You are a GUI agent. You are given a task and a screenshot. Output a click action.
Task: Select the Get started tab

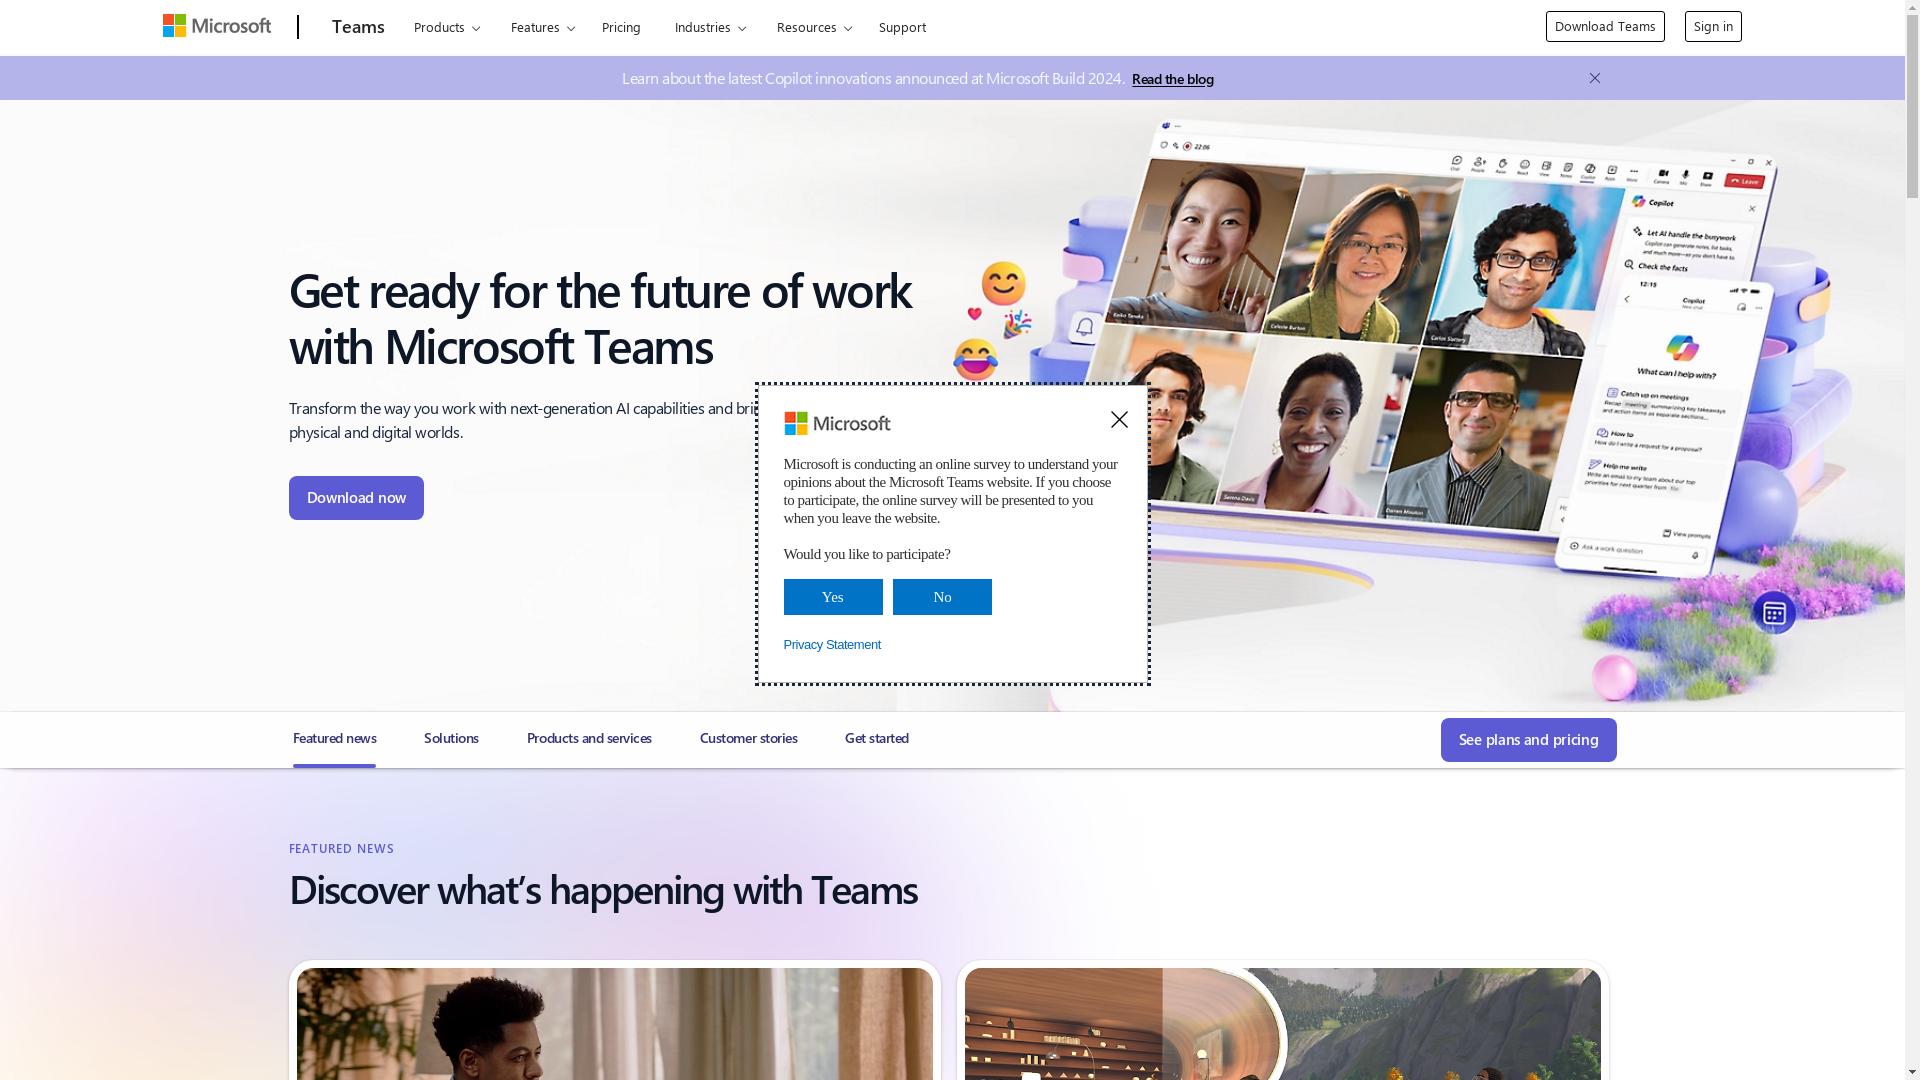(x=877, y=737)
